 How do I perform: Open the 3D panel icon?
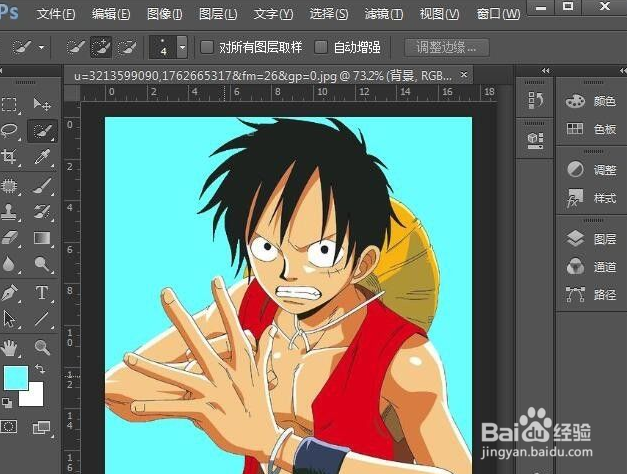coord(535,140)
